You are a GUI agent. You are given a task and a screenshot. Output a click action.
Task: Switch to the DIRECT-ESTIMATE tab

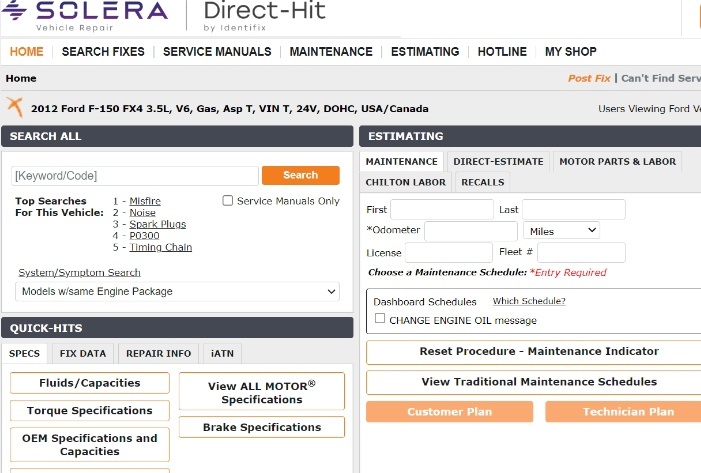tap(498, 161)
